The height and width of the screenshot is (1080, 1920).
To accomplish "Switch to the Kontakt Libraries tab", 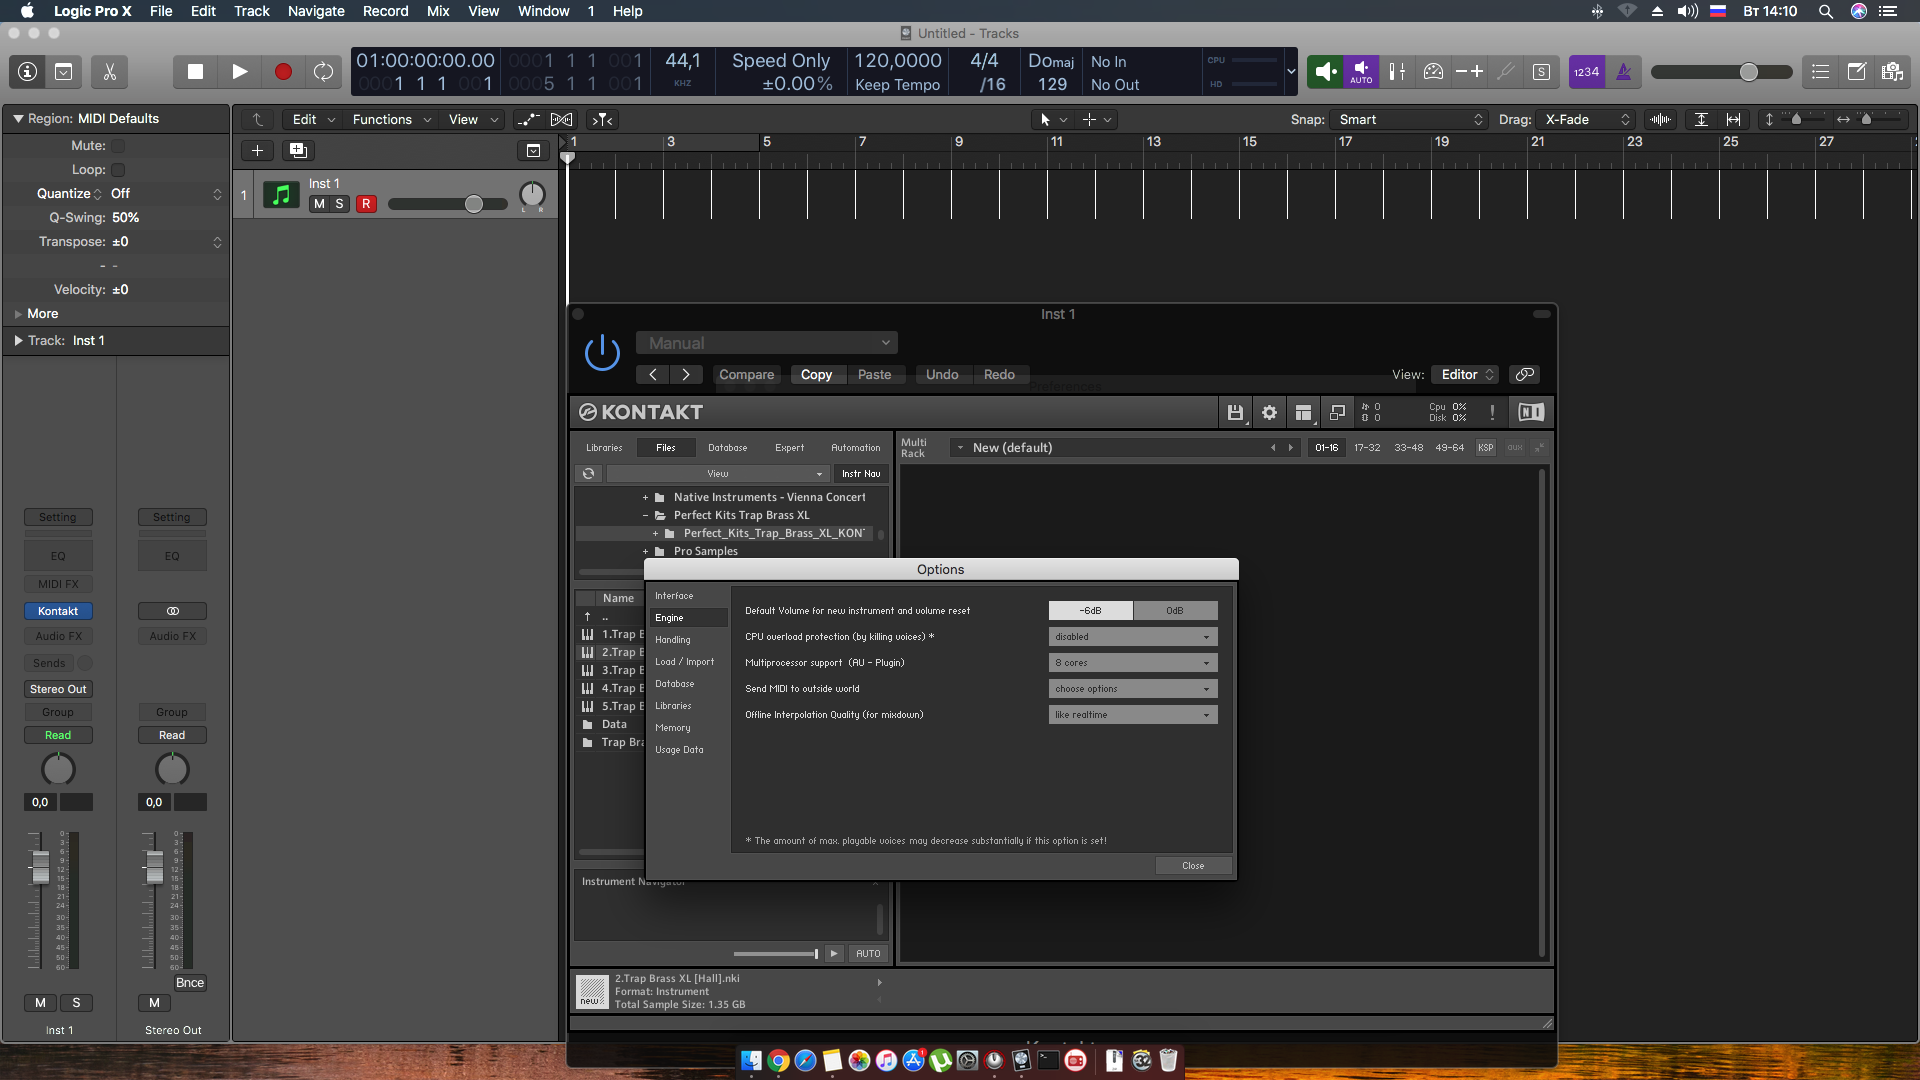I will (604, 448).
